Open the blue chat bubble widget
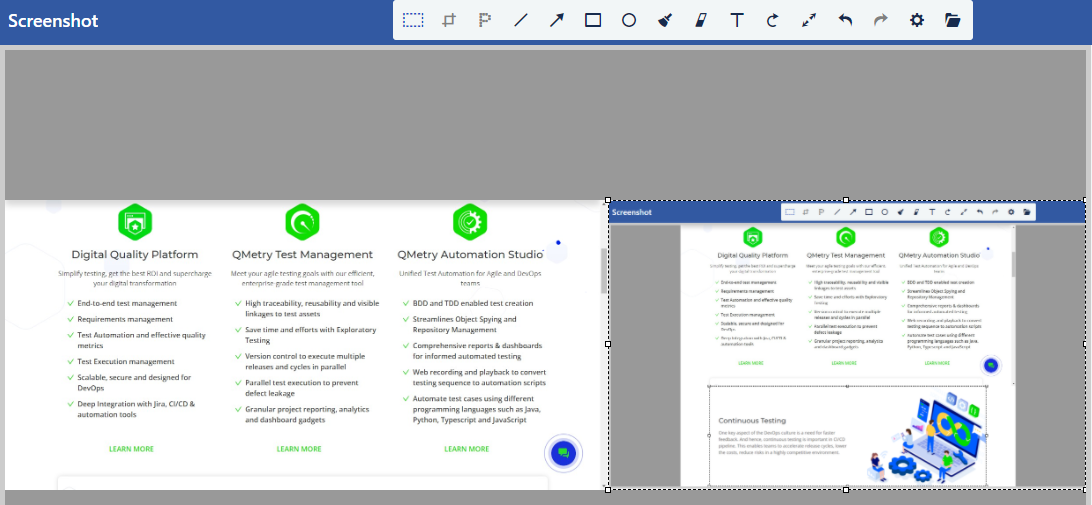The image size is (1092, 505). [563, 453]
